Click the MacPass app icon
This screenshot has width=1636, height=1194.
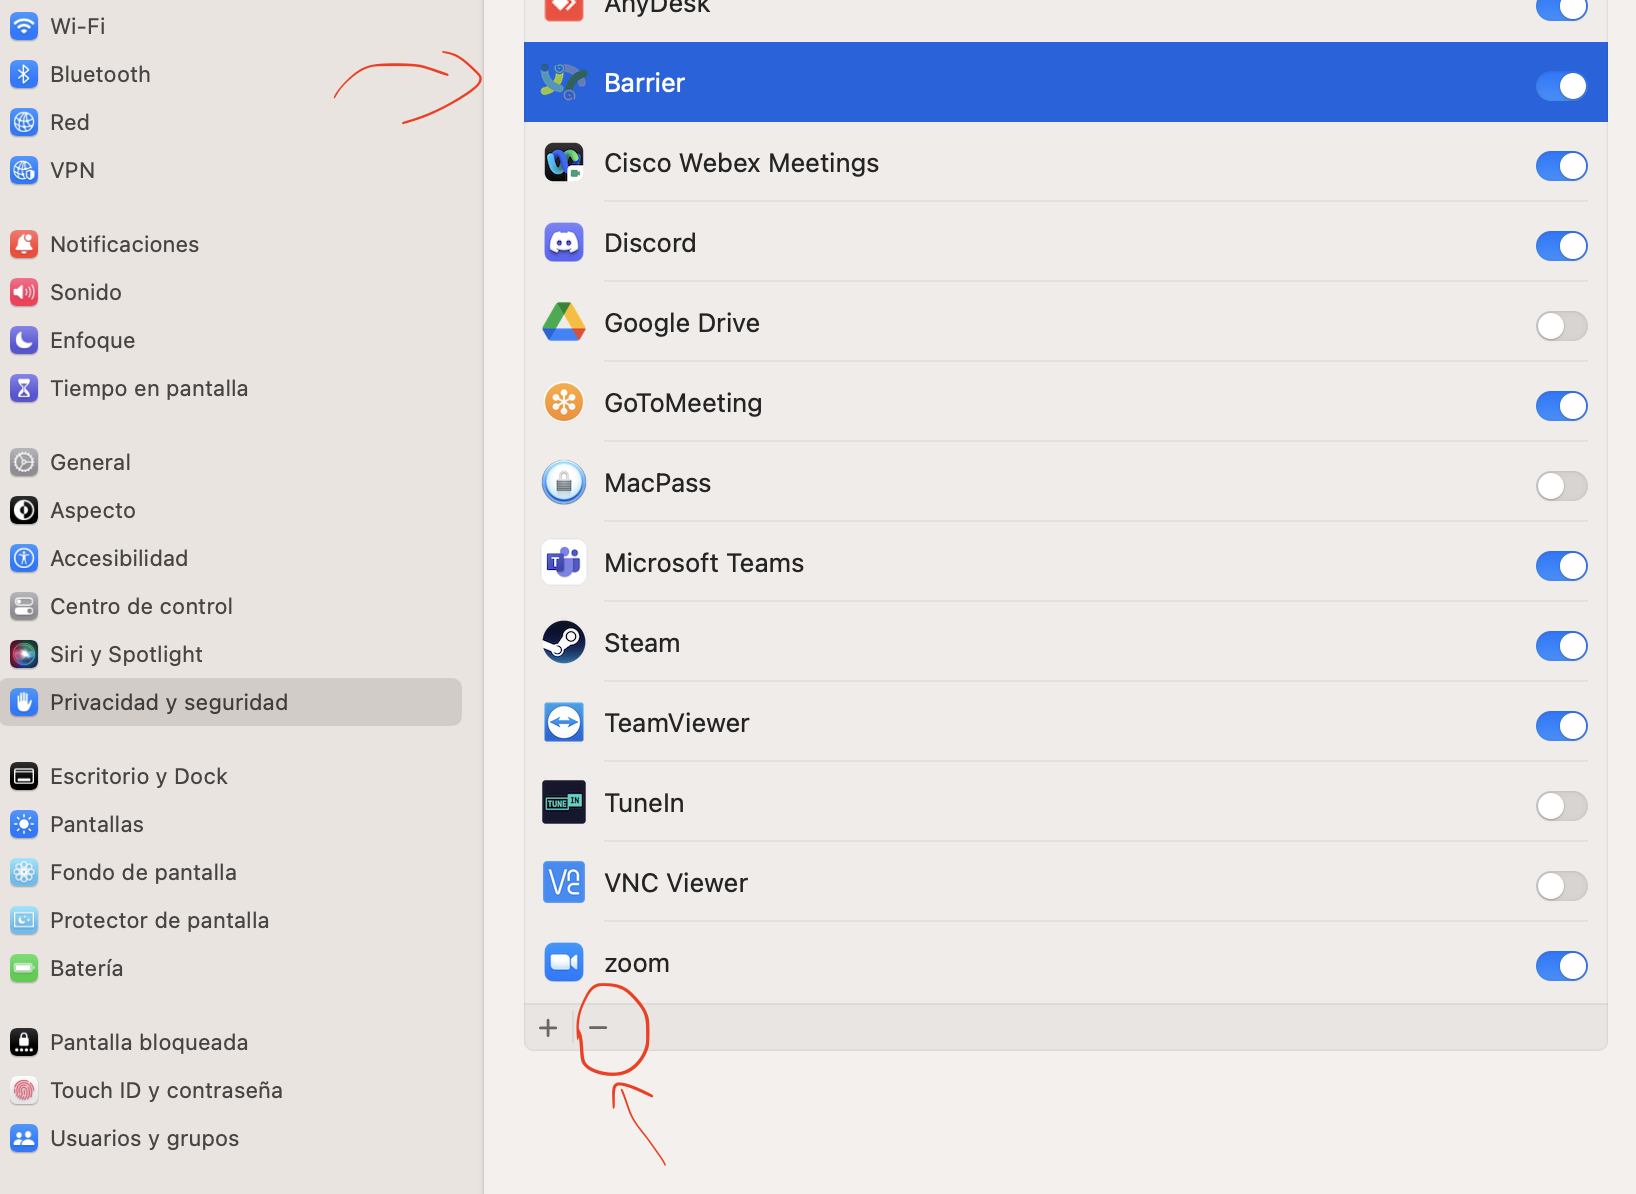(564, 482)
